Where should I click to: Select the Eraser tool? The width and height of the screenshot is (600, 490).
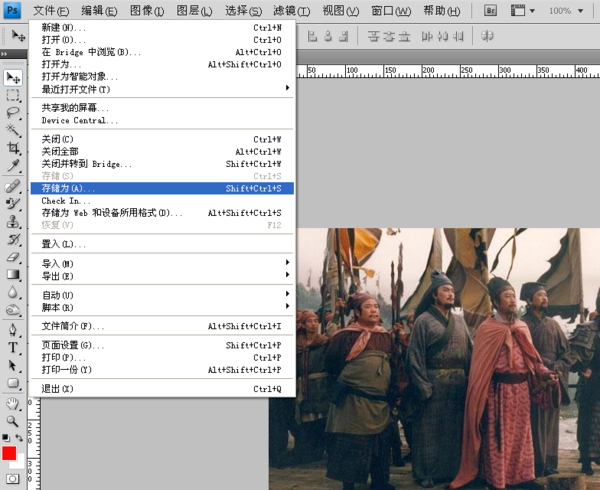13,257
